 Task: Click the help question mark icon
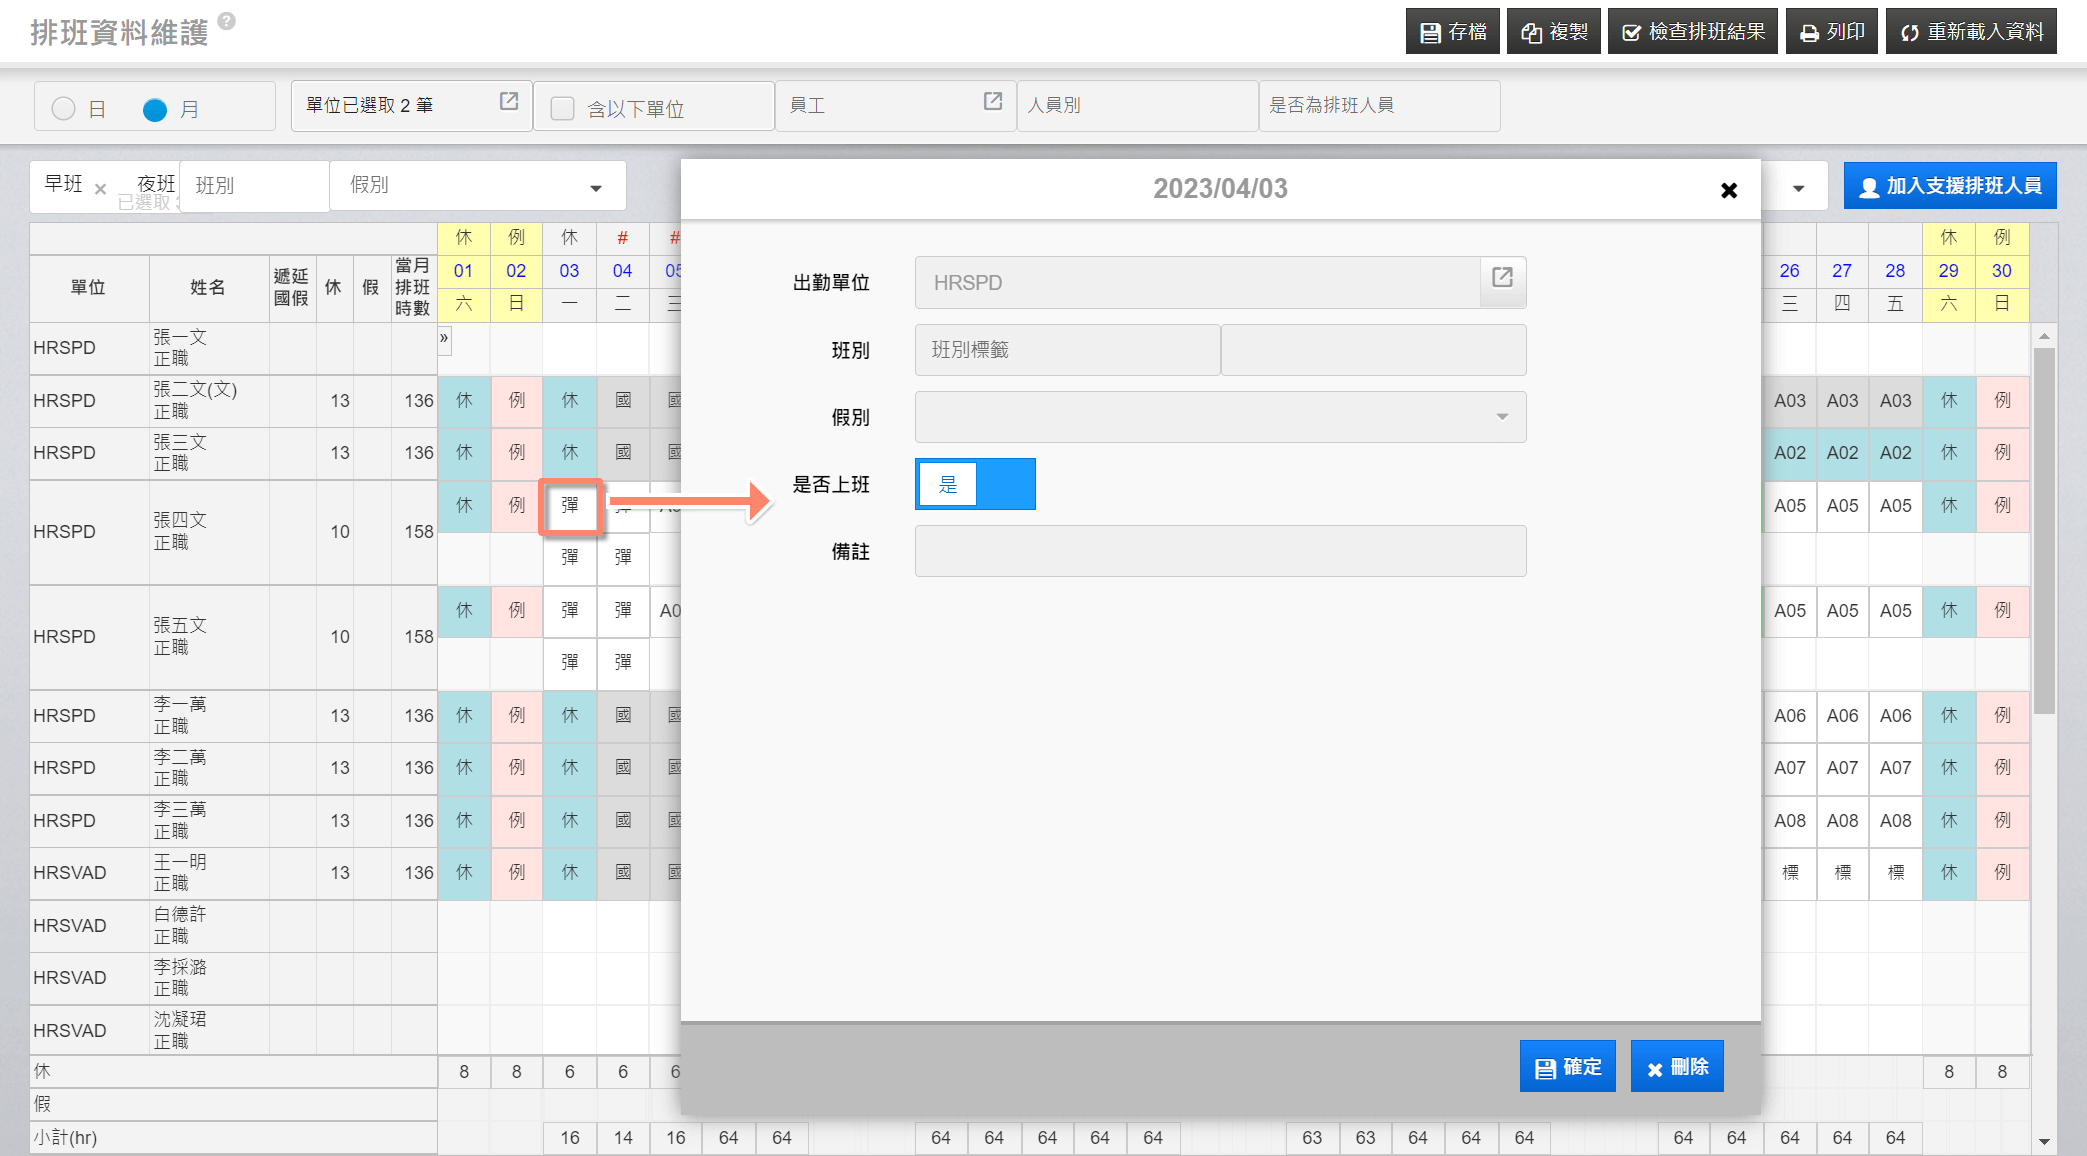227,21
